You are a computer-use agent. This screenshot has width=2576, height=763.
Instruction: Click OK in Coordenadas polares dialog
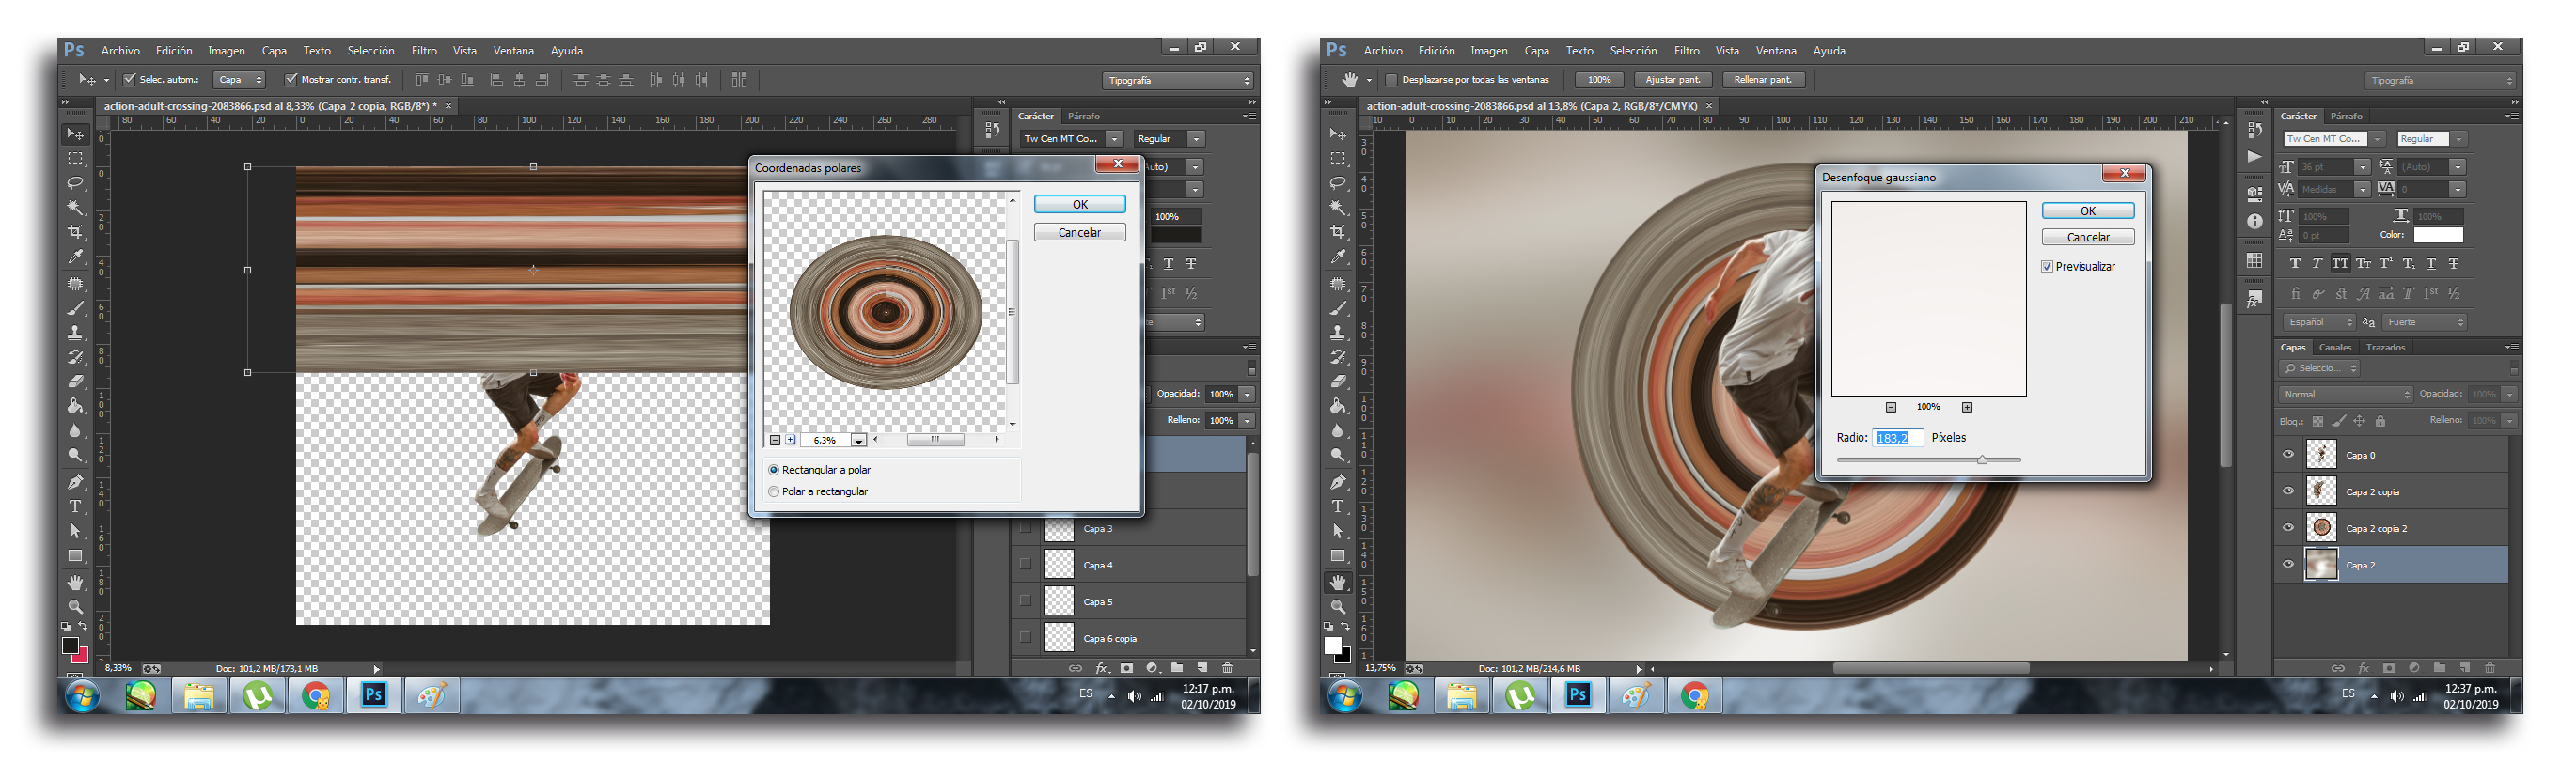[x=1080, y=204]
